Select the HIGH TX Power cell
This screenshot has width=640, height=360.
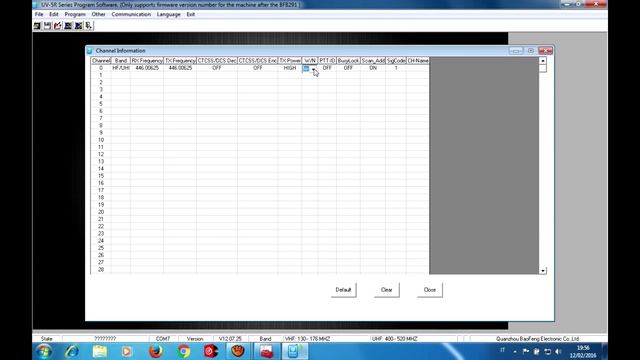point(290,68)
